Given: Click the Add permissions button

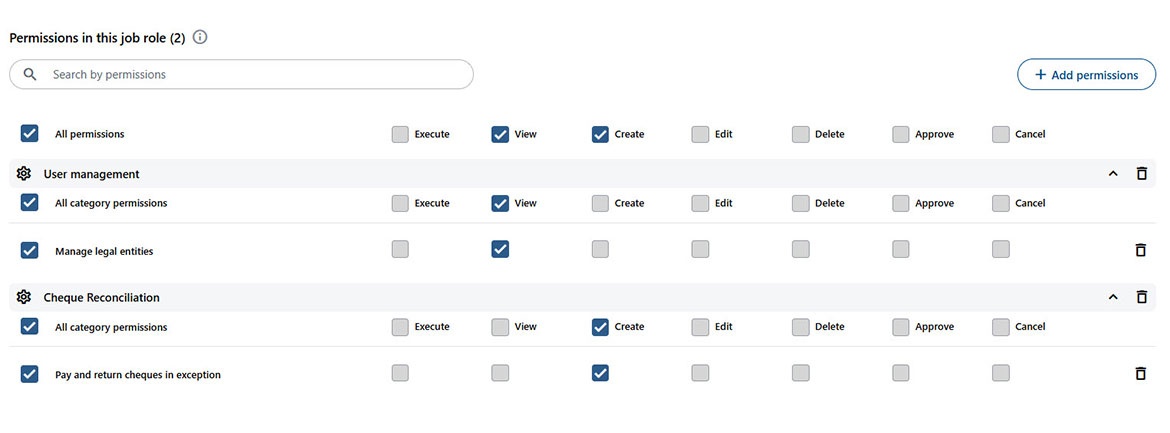Looking at the screenshot, I should coord(1086,75).
